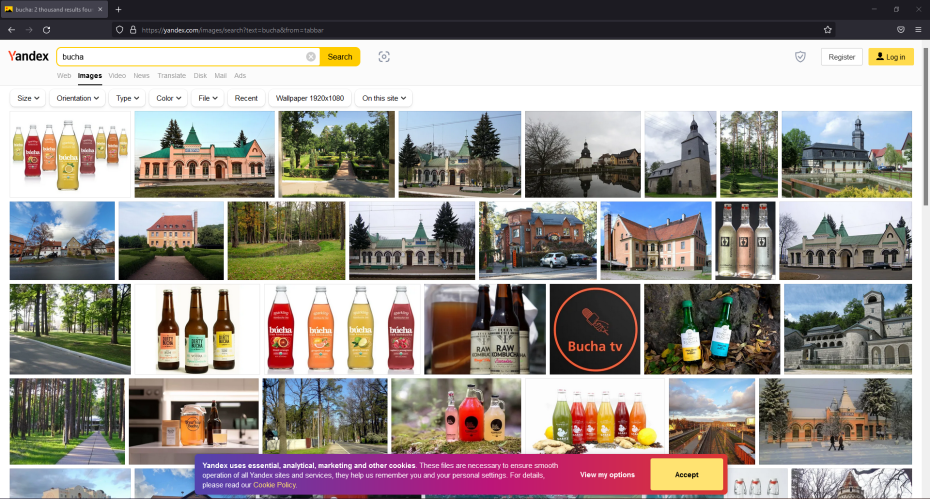Click the Yandex logo
The image size is (930, 499).
(28, 56)
